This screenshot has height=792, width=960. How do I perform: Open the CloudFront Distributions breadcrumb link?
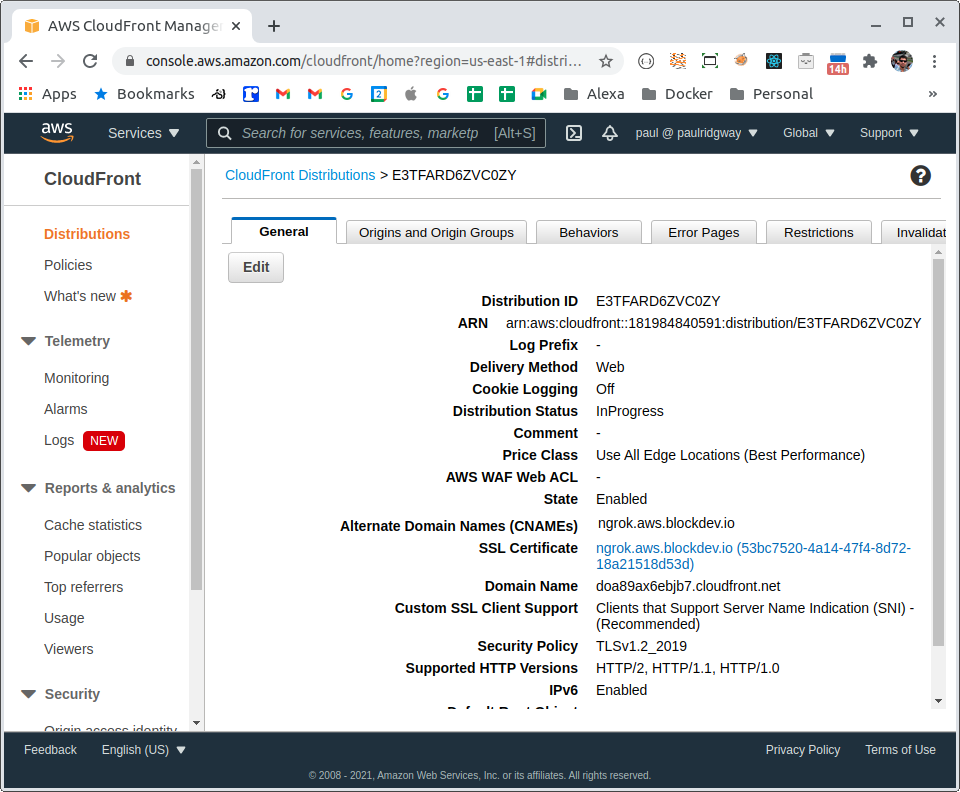click(300, 175)
